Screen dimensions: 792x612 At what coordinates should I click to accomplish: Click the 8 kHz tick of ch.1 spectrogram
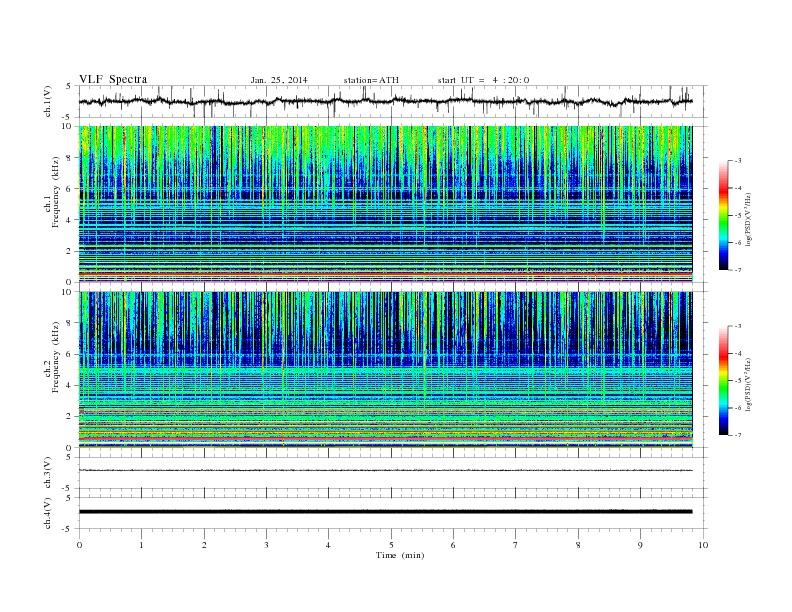70,158
